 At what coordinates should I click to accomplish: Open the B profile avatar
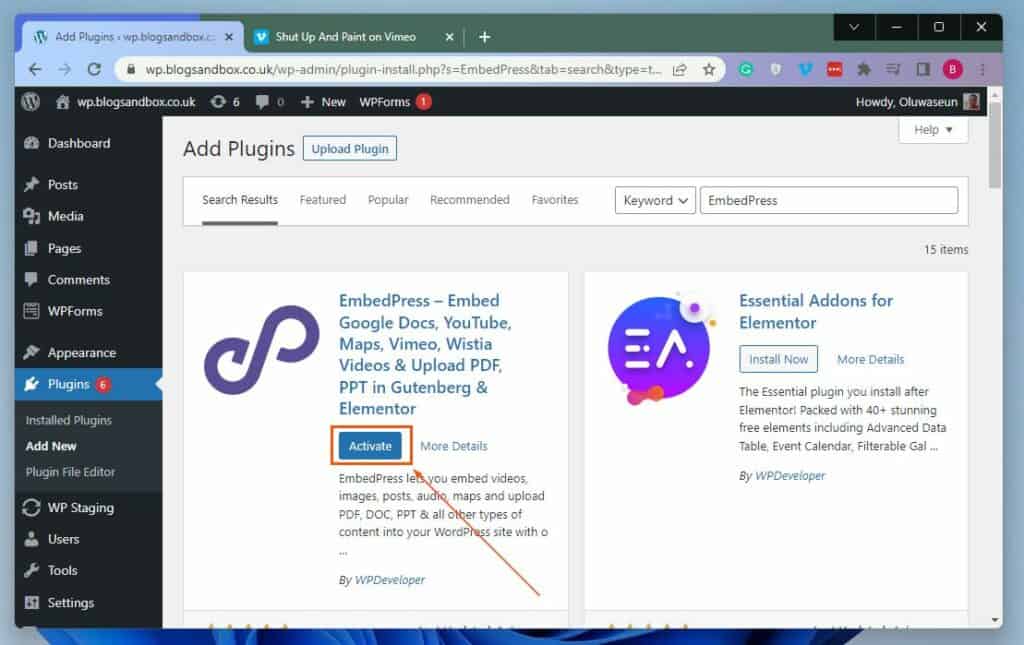click(952, 69)
